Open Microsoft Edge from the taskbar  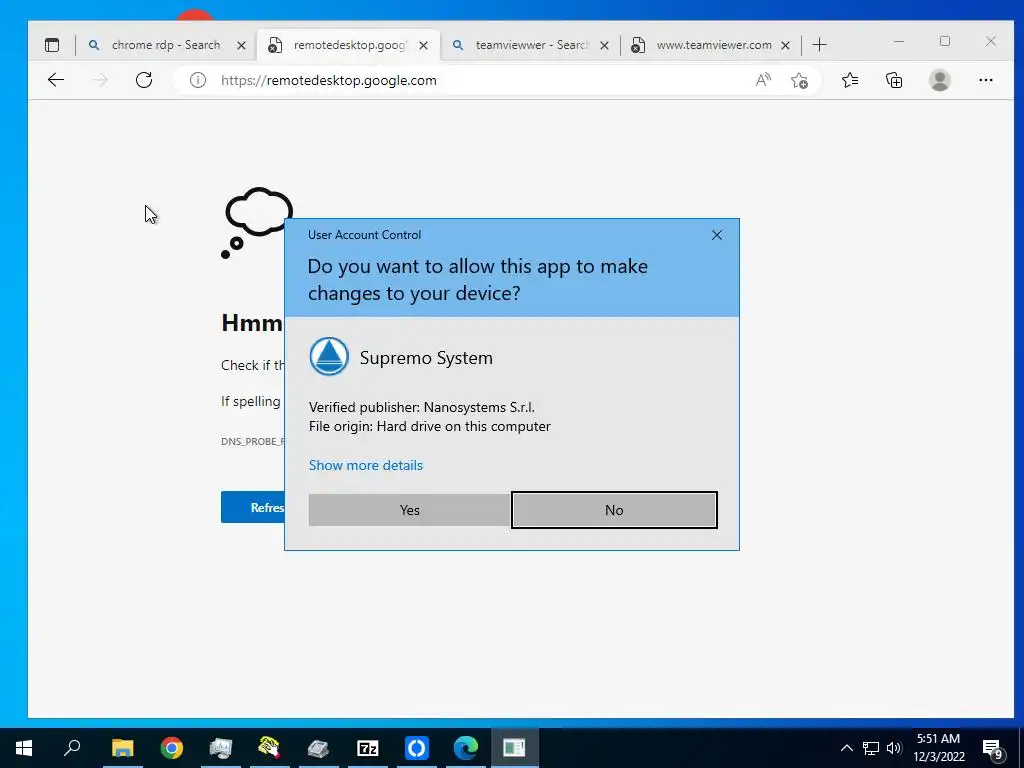coord(466,748)
